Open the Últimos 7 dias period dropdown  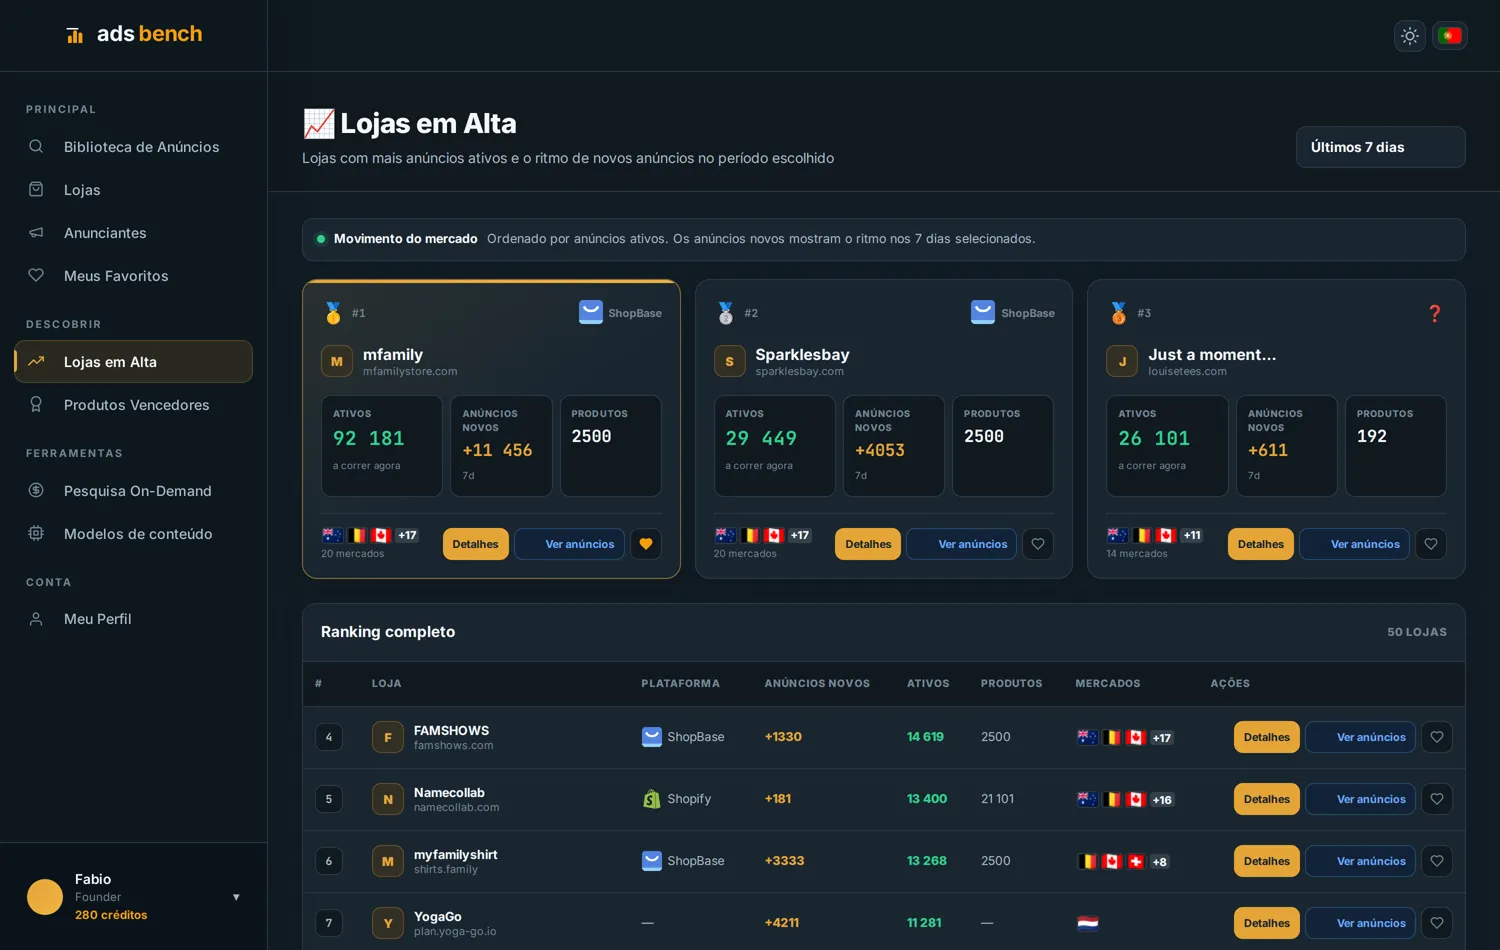coord(1380,147)
